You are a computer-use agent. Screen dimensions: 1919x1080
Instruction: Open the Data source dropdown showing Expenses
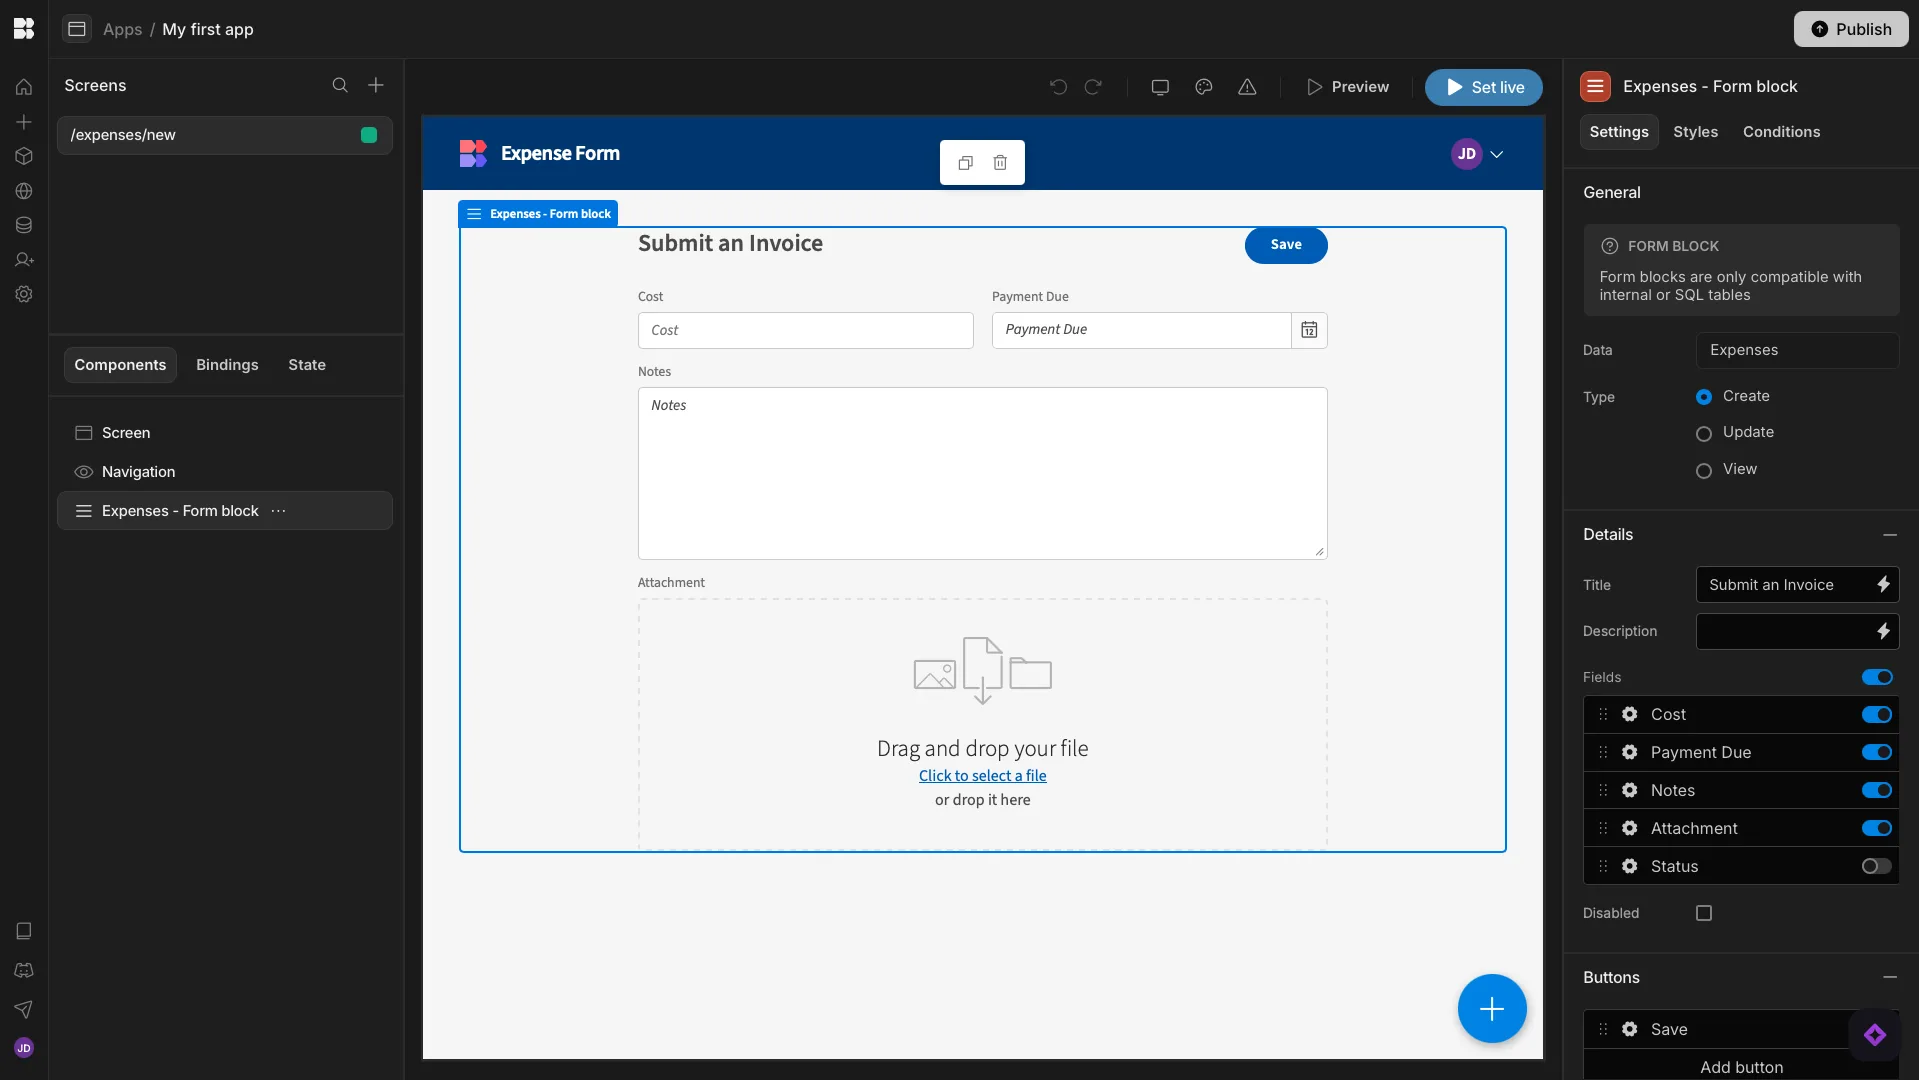pos(1797,350)
